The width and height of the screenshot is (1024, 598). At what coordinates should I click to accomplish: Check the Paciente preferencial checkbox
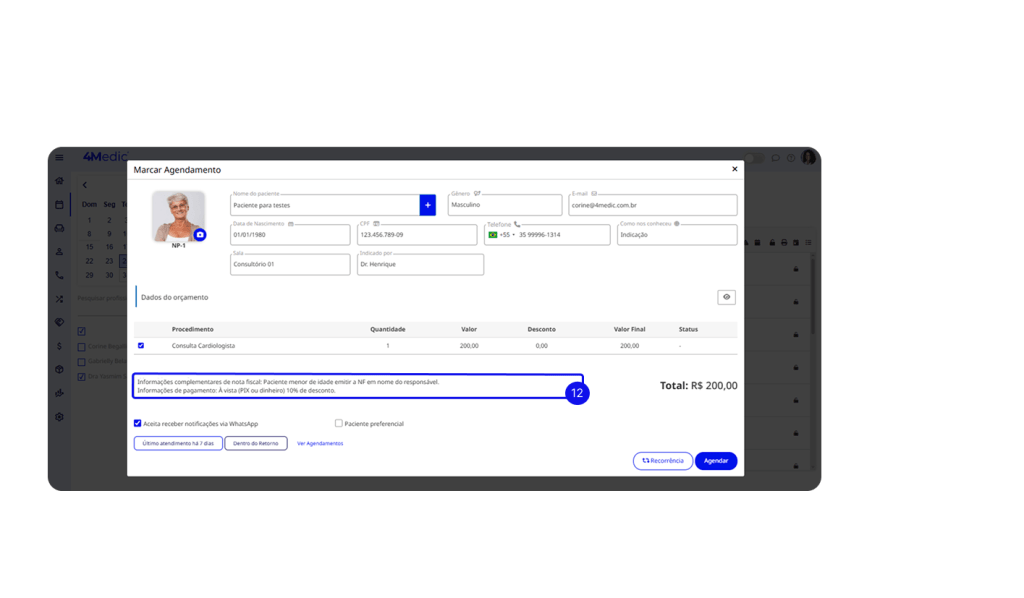click(339, 423)
